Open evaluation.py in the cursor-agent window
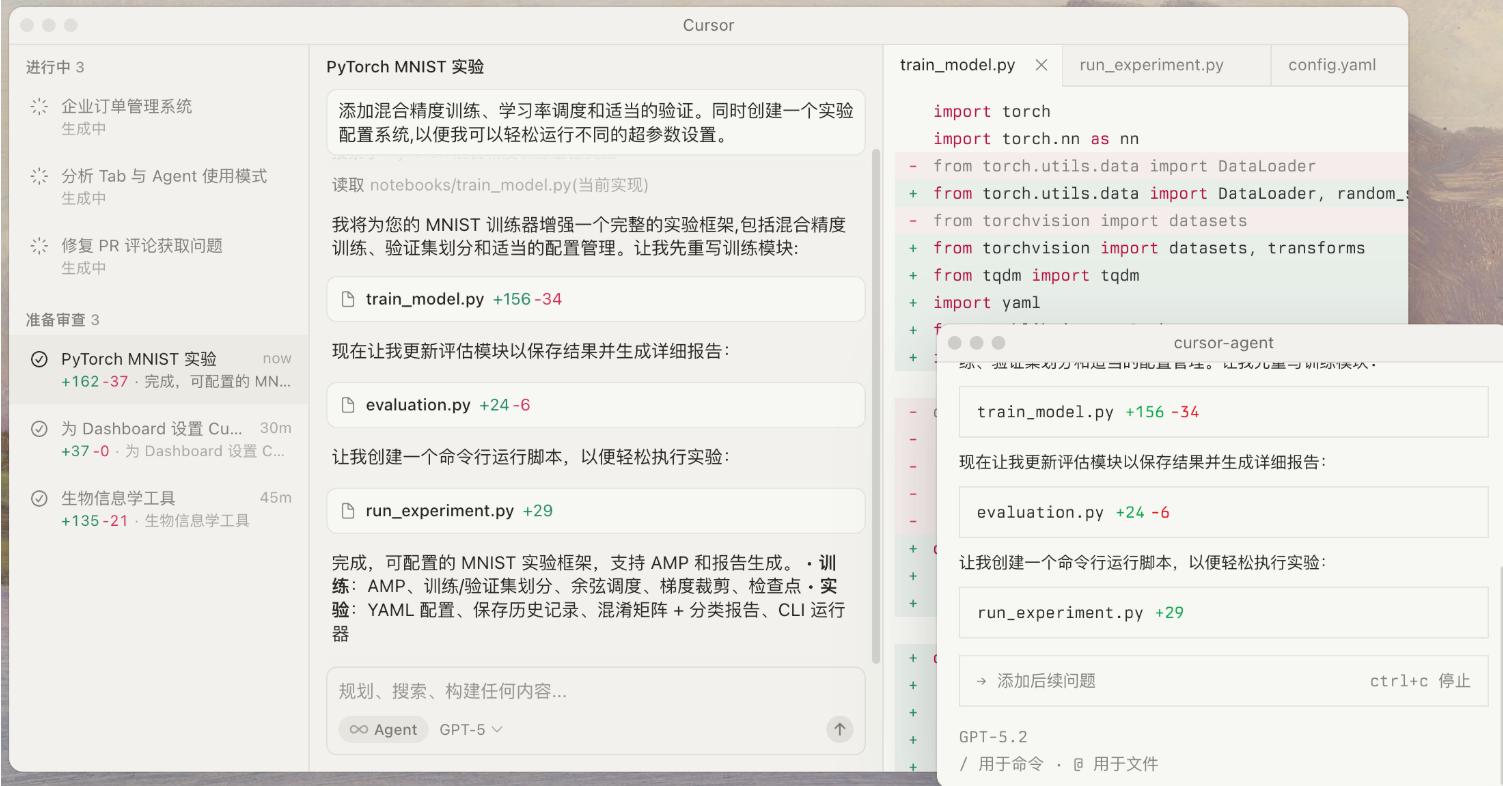This screenshot has height=786, width=1503. coord(1223,513)
